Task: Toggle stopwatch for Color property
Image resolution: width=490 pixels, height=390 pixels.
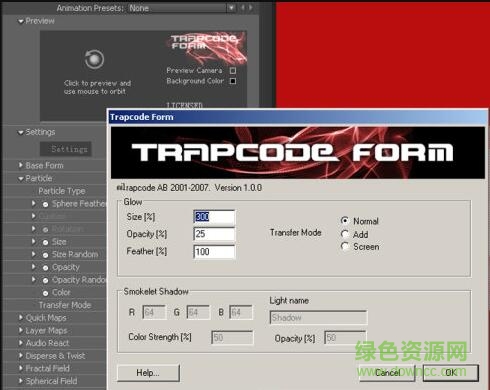Action: click(46, 293)
